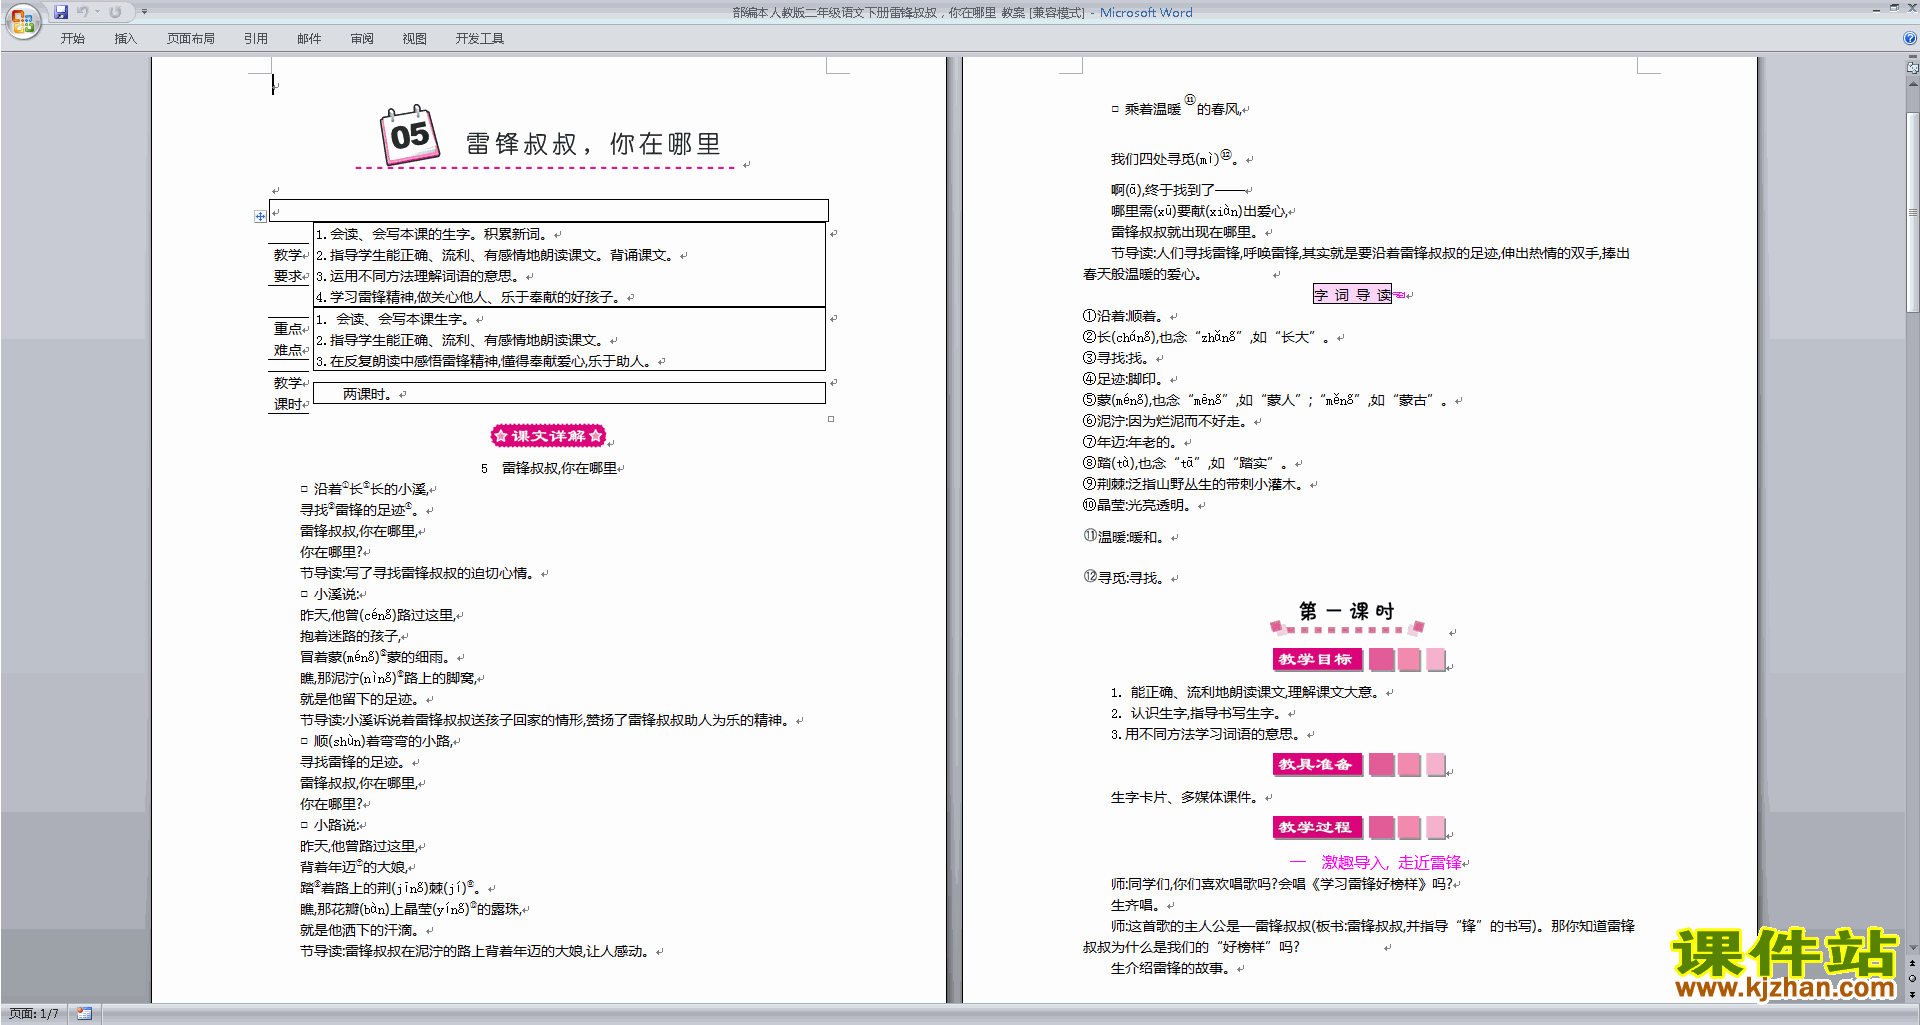Click the table move handle beside the first table

click(260, 216)
